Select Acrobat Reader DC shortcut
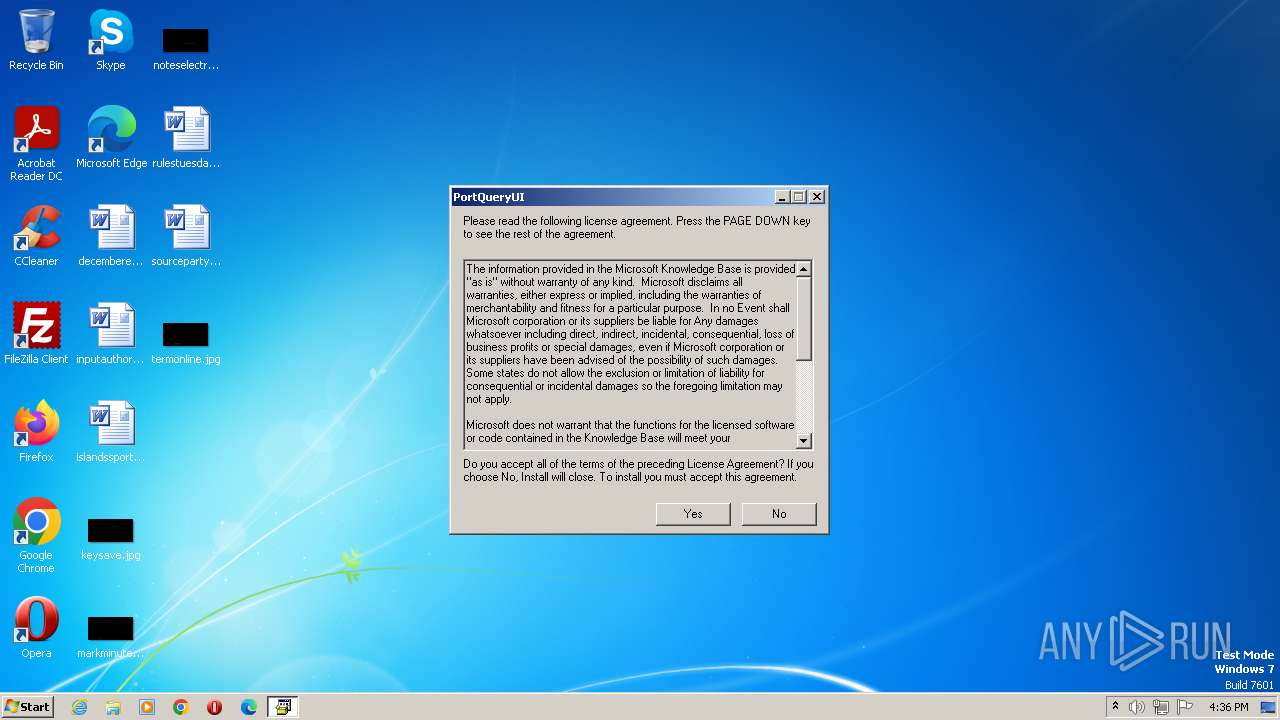The image size is (1280, 720). [36, 144]
